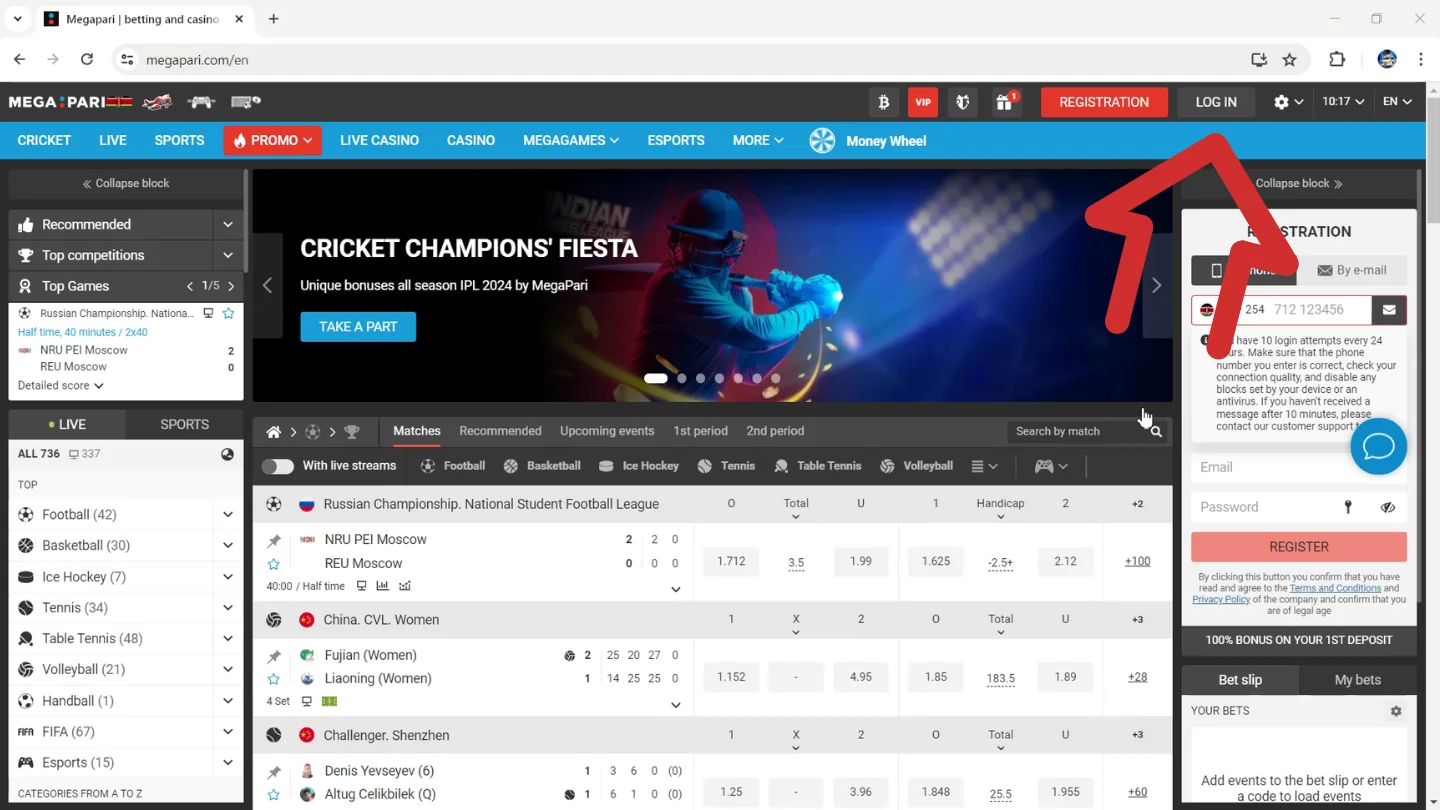
Task: Expand the Recommended section
Action: pos(228,225)
